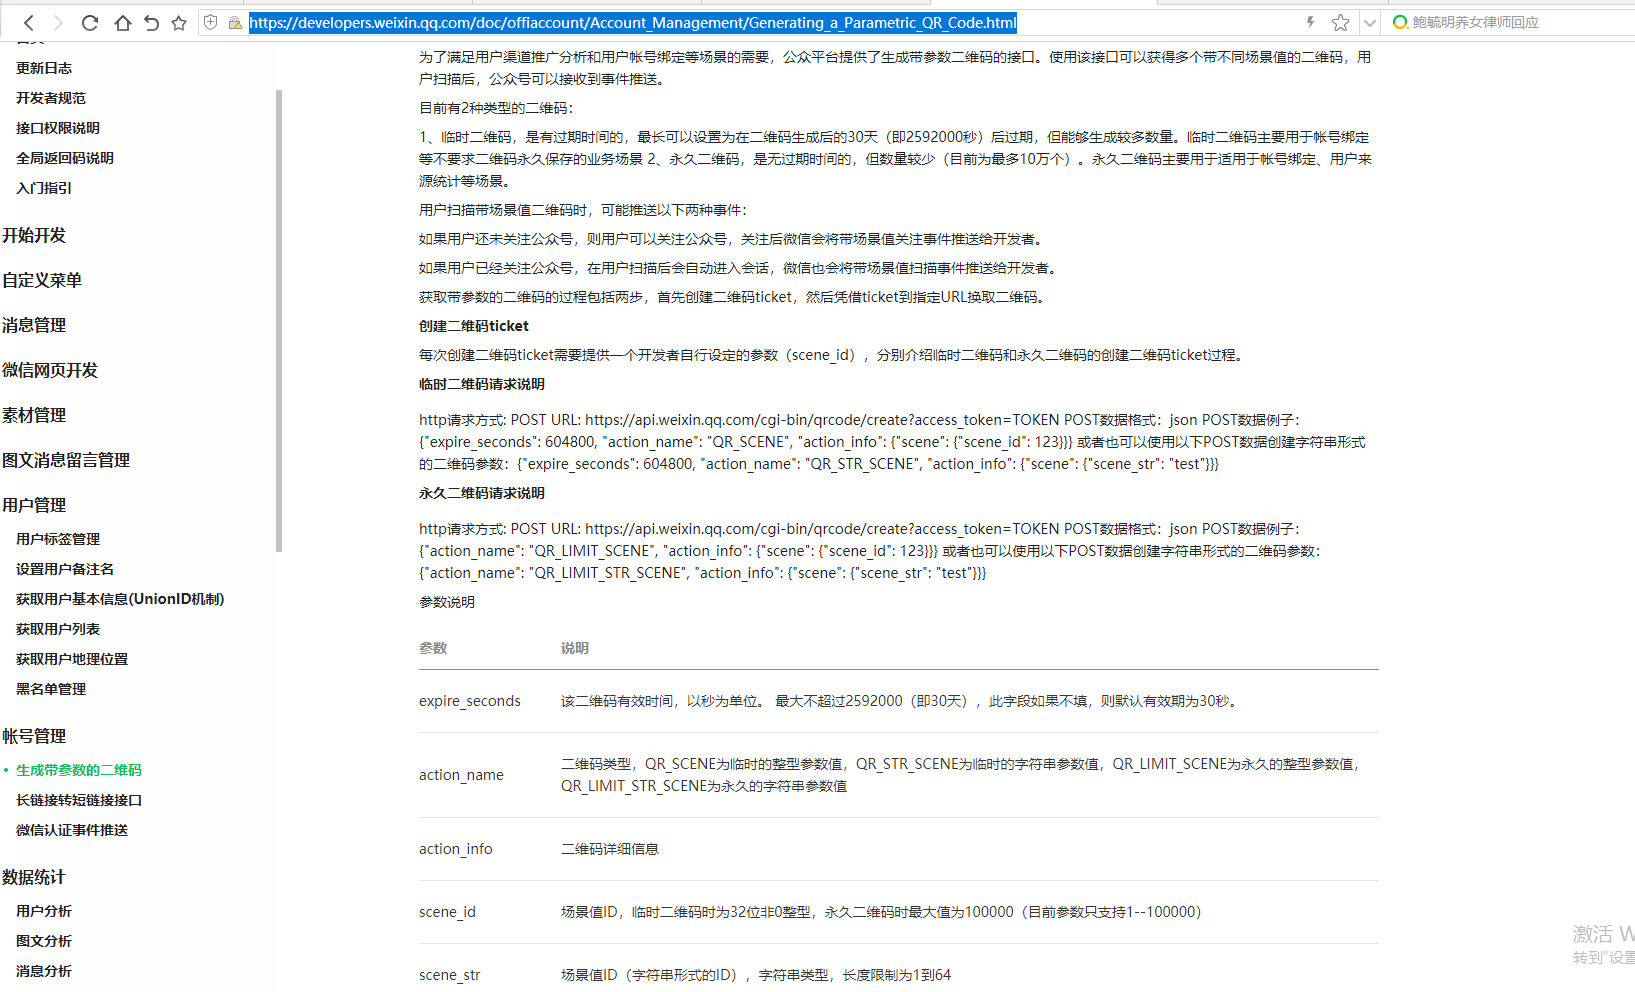Open 更新日志 in the sidebar
Image resolution: width=1635 pixels, height=992 pixels.
coord(44,68)
